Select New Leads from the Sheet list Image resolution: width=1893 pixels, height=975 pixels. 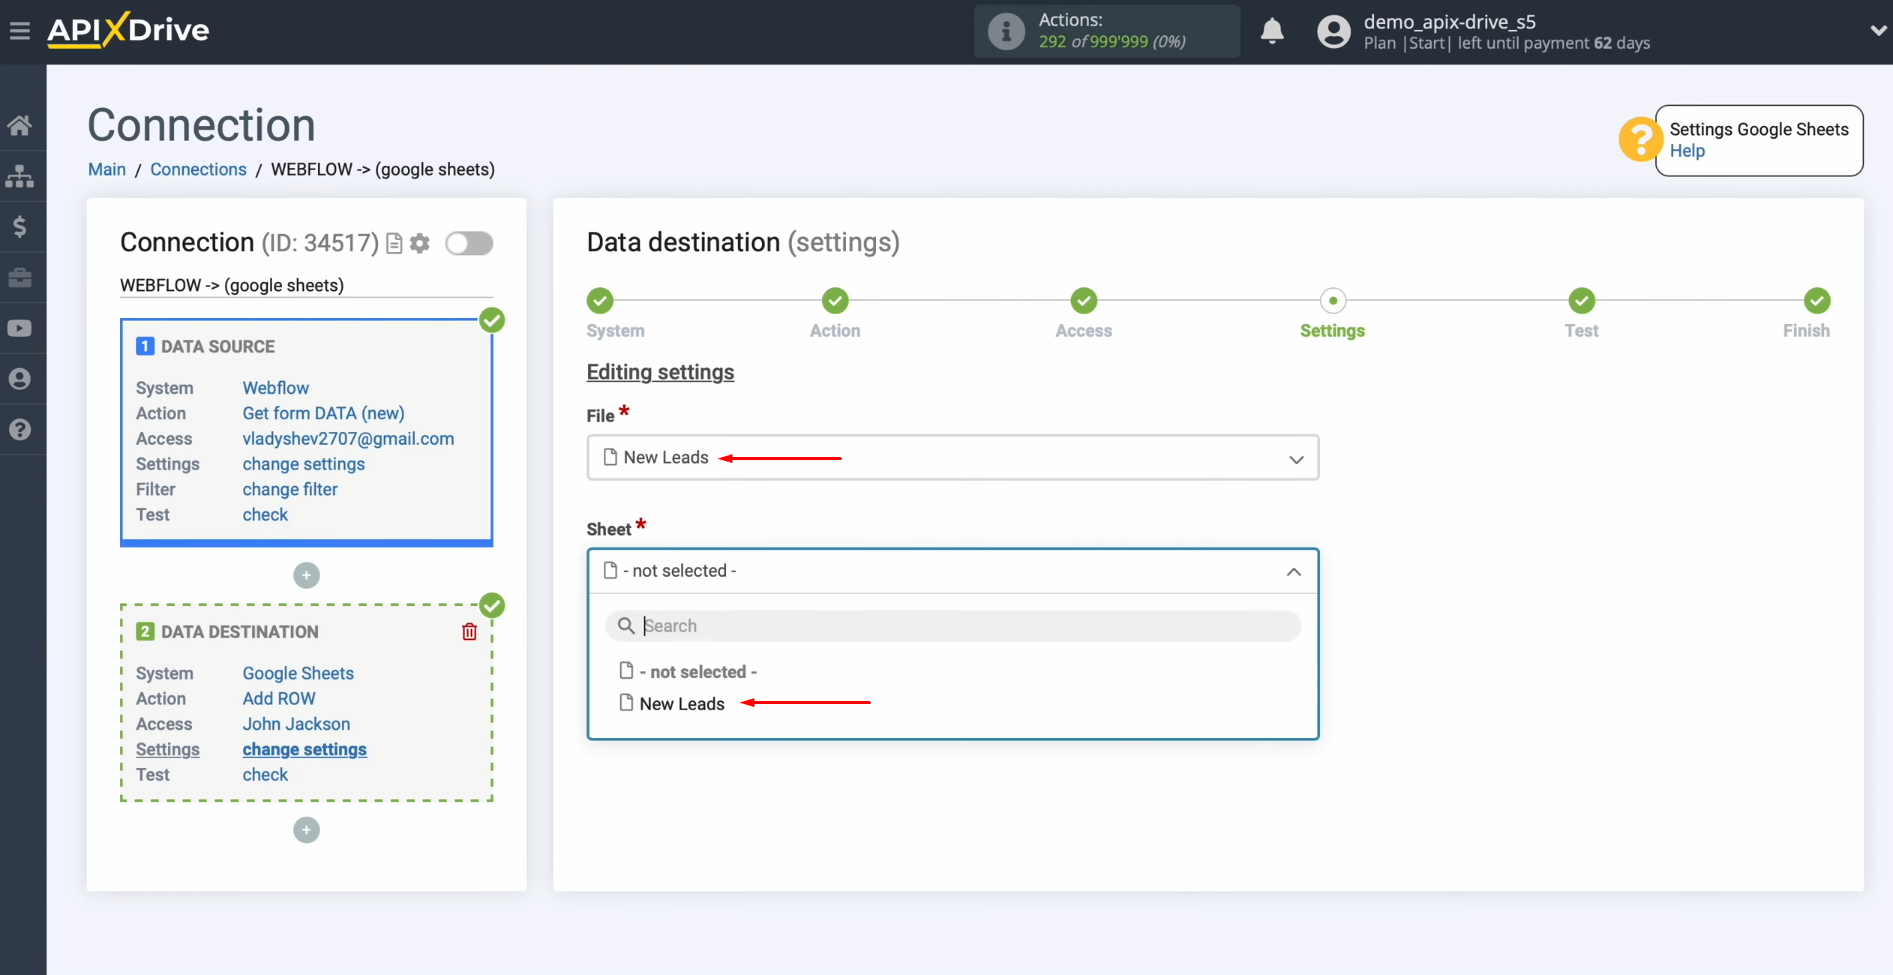pyautogui.click(x=682, y=703)
